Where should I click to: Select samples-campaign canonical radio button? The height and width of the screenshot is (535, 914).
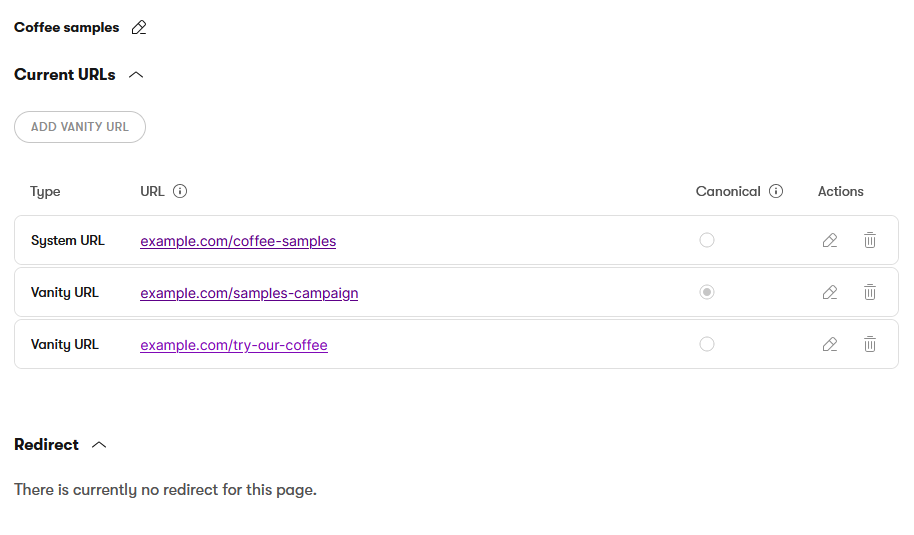707,293
